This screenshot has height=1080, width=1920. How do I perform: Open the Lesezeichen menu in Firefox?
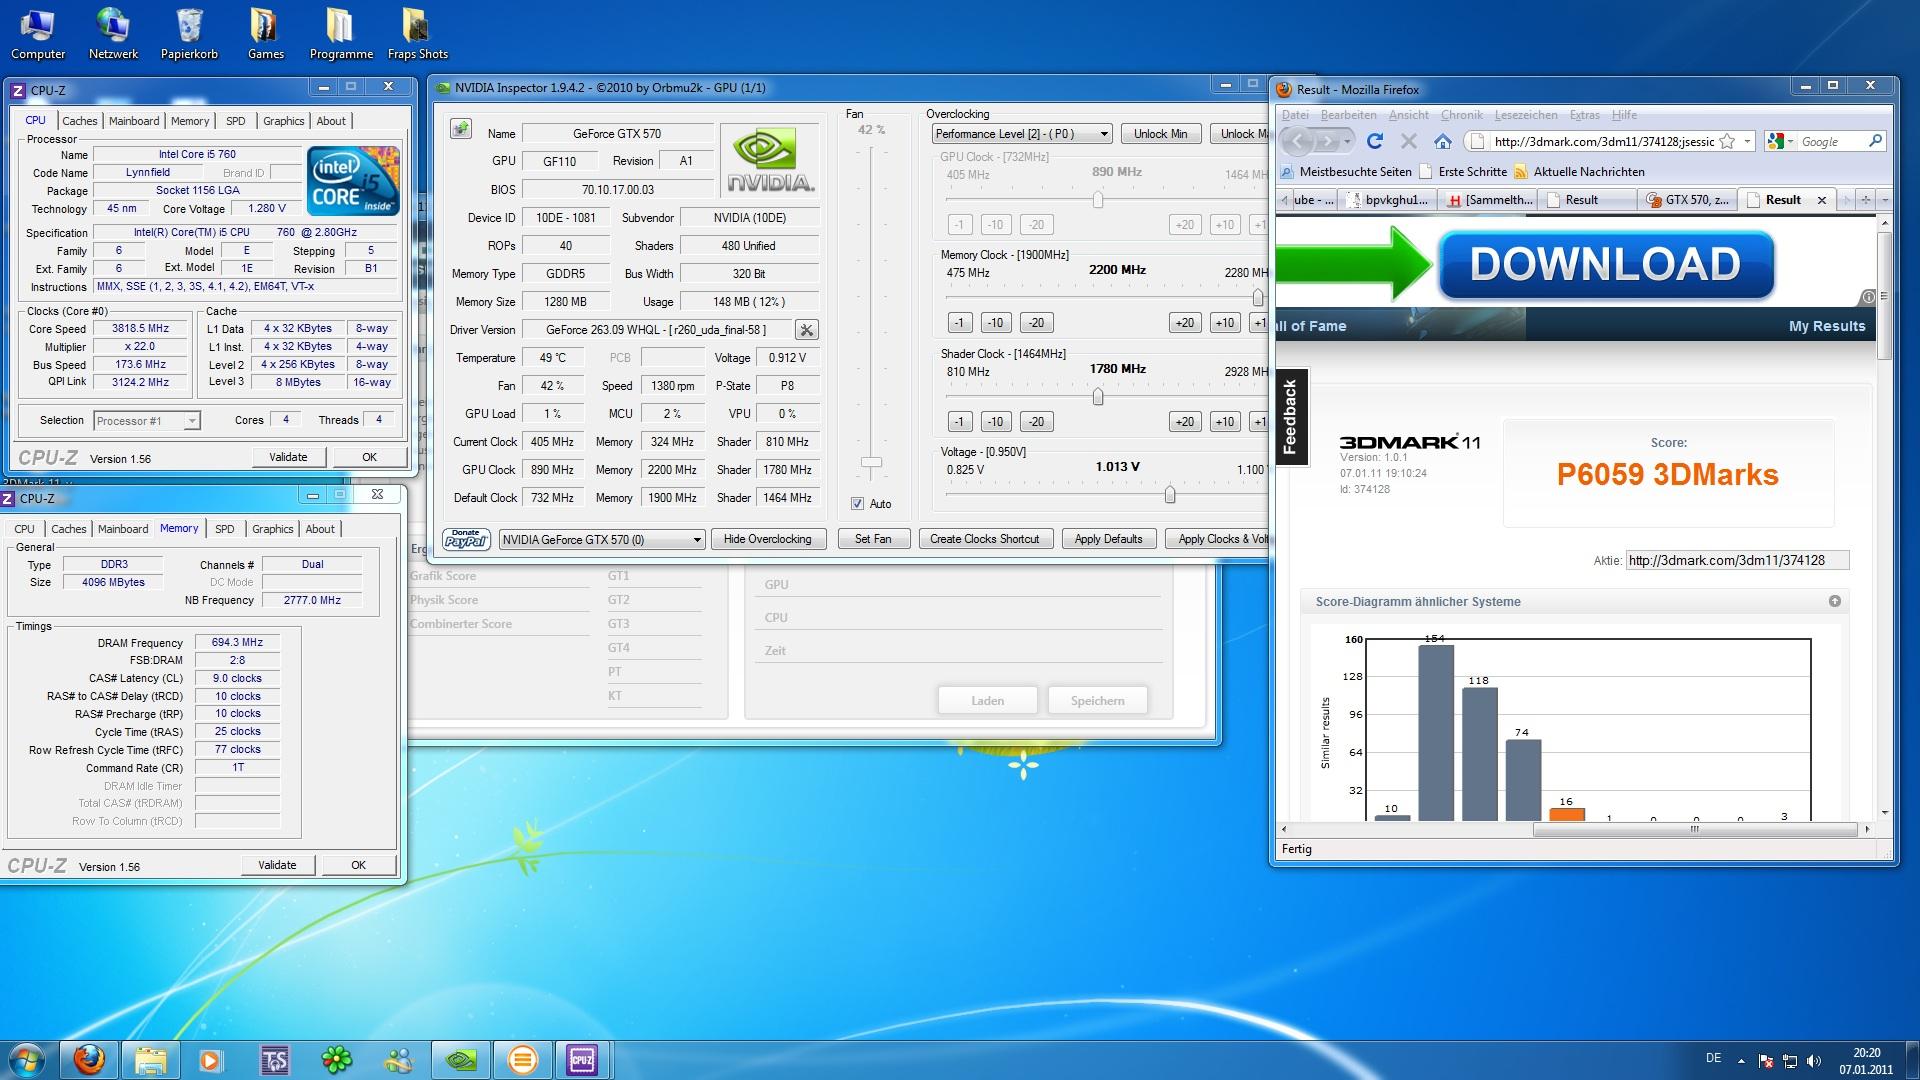click(1526, 115)
